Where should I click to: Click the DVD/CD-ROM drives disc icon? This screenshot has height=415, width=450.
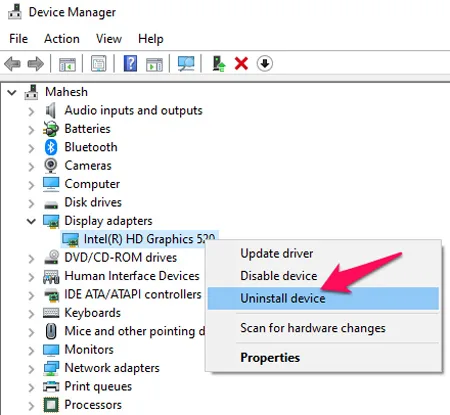click(51, 257)
